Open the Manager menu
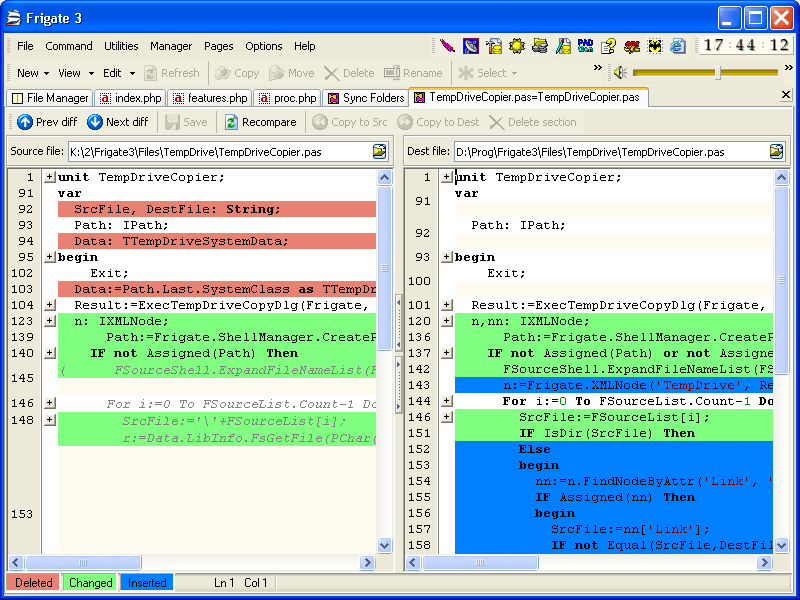The height and width of the screenshot is (600, 800). (171, 46)
